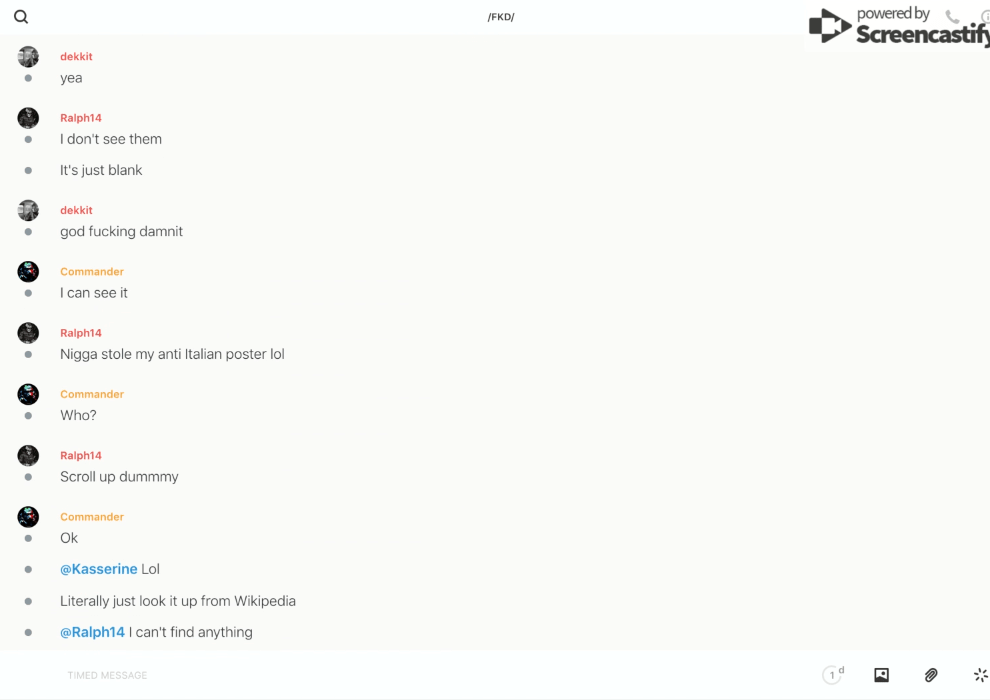The image size is (990, 700).
Task: Select the Ralph14 name above 'I don't see them'
Action: [x=81, y=118]
